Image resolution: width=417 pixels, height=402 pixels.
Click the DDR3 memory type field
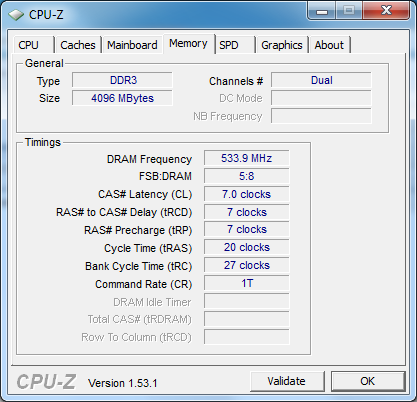122,80
